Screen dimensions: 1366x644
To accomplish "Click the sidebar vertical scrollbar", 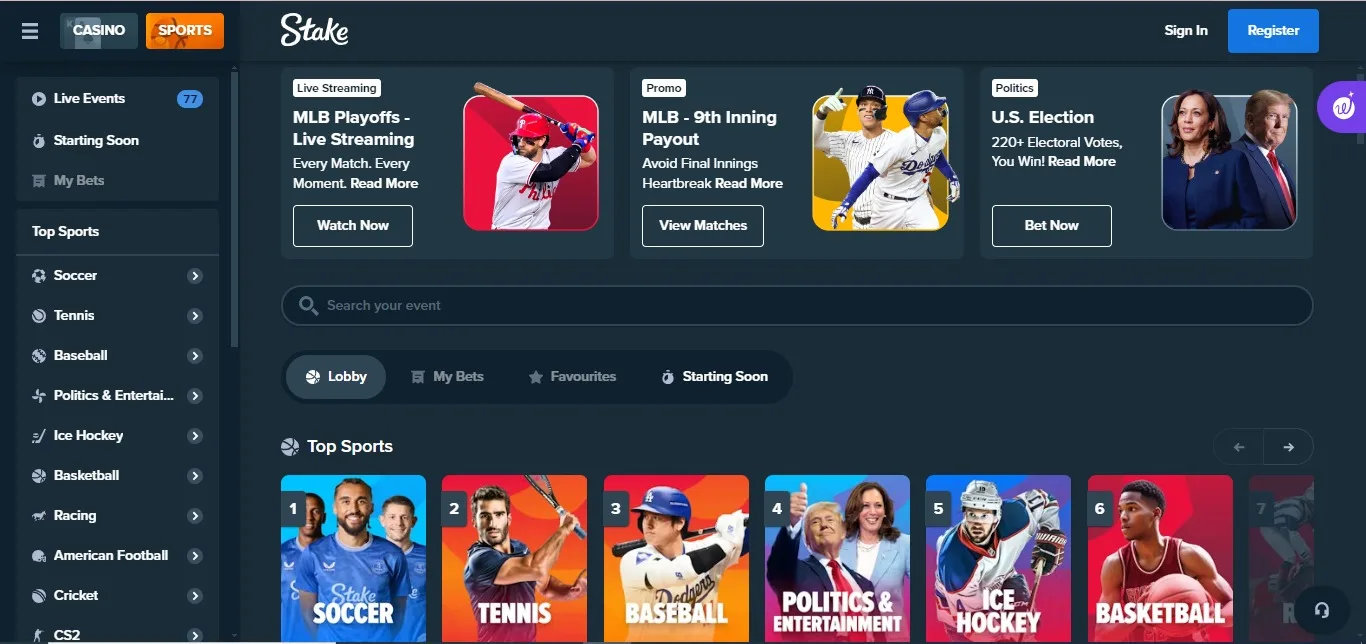I will [235, 210].
